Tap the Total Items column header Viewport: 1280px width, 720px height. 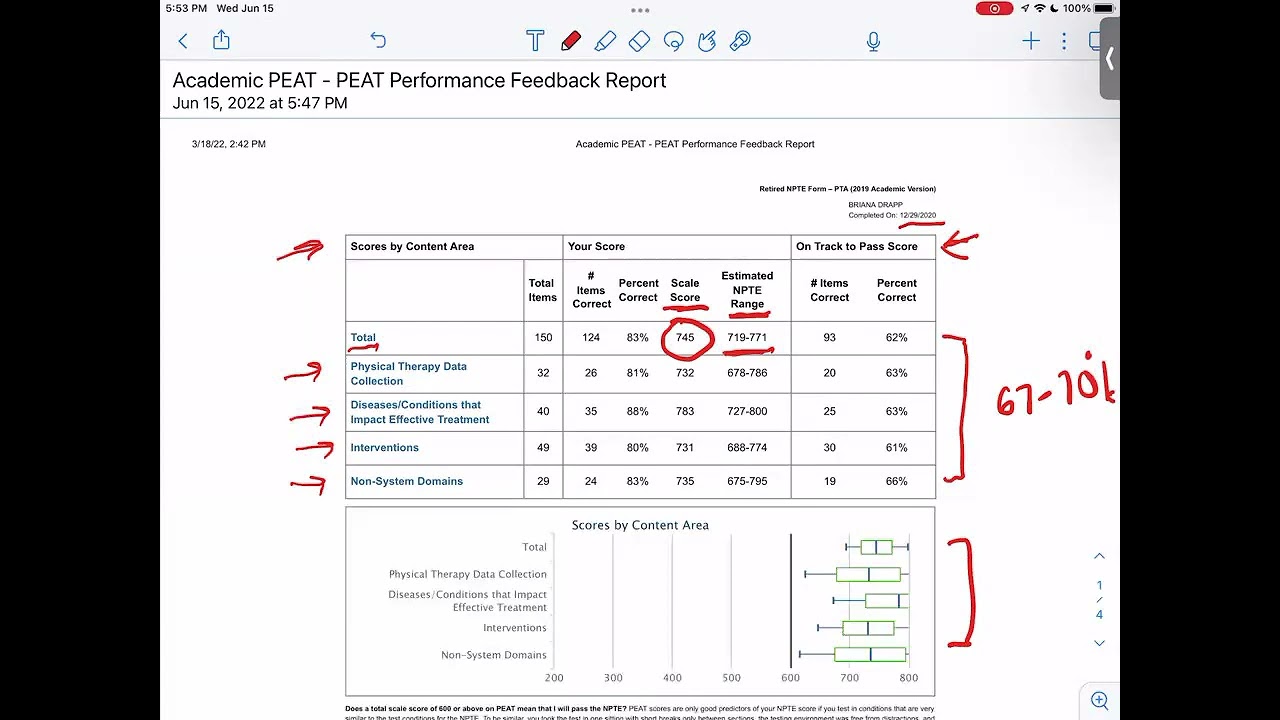point(542,290)
